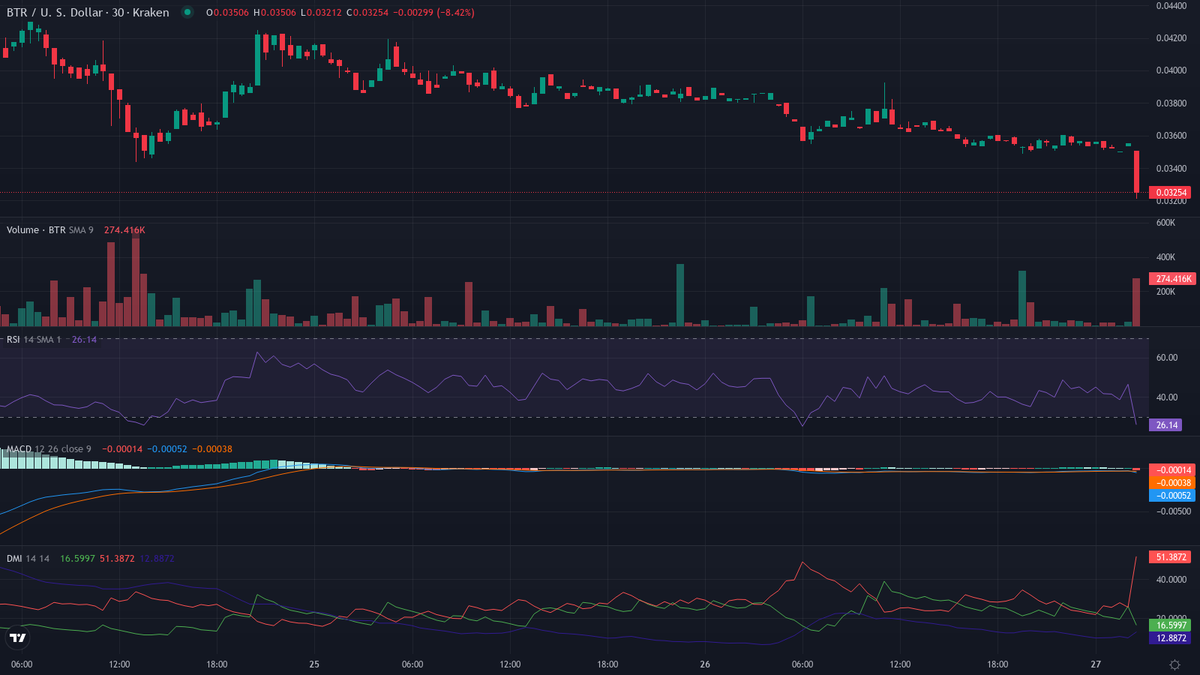Image resolution: width=1200 pixels, height=675 pixels.
Task: Click the 25 date label on time axis
Action: tap(314, 664)
